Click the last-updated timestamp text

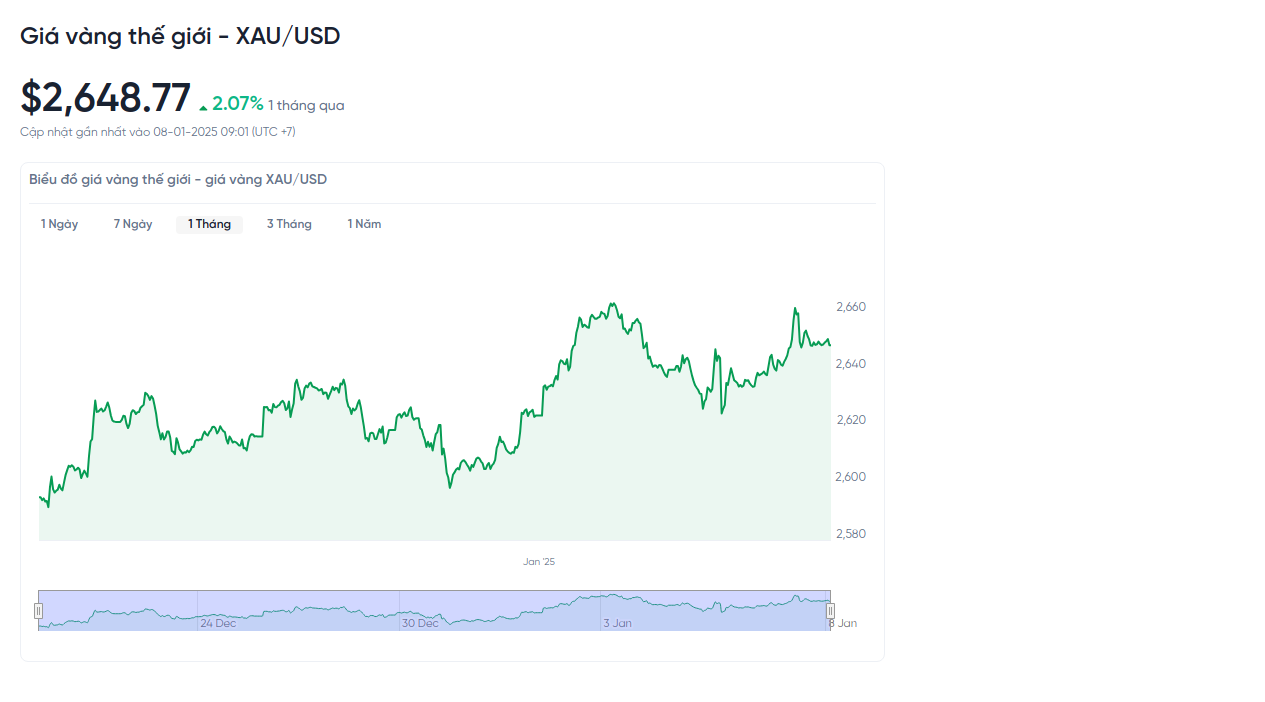(x=158, y=132)
